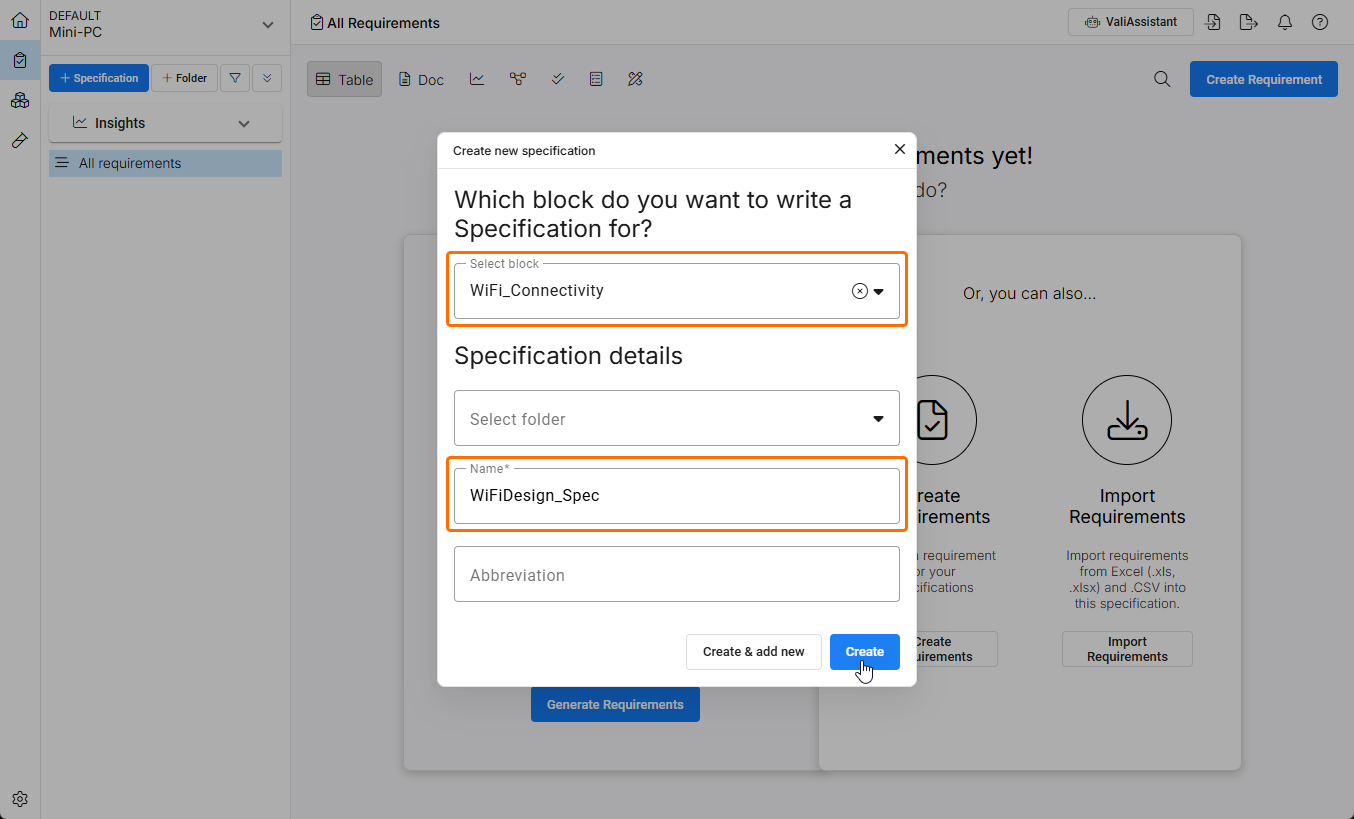Click the Abbreviation input field
The image size is (1354, 819).
pos(677,574)
